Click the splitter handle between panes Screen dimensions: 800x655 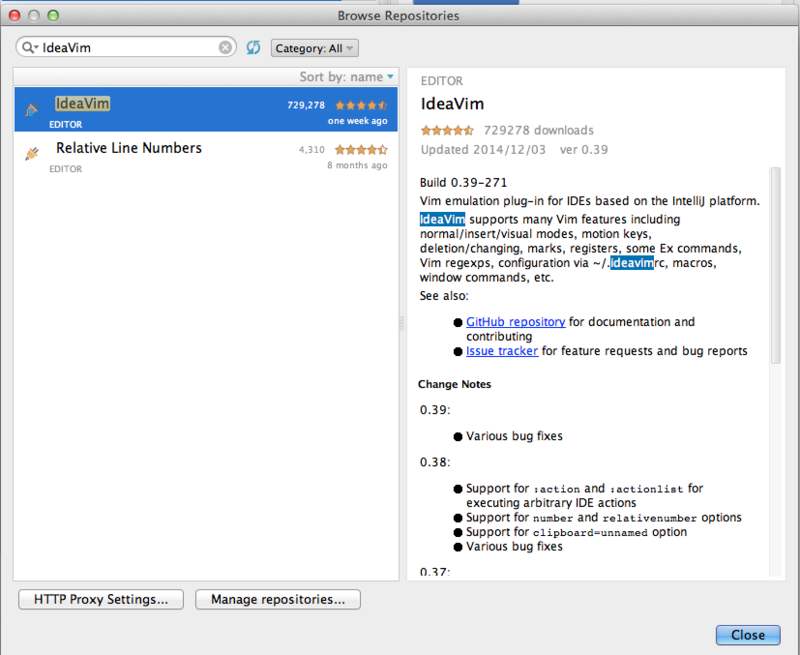click(402, 323)
